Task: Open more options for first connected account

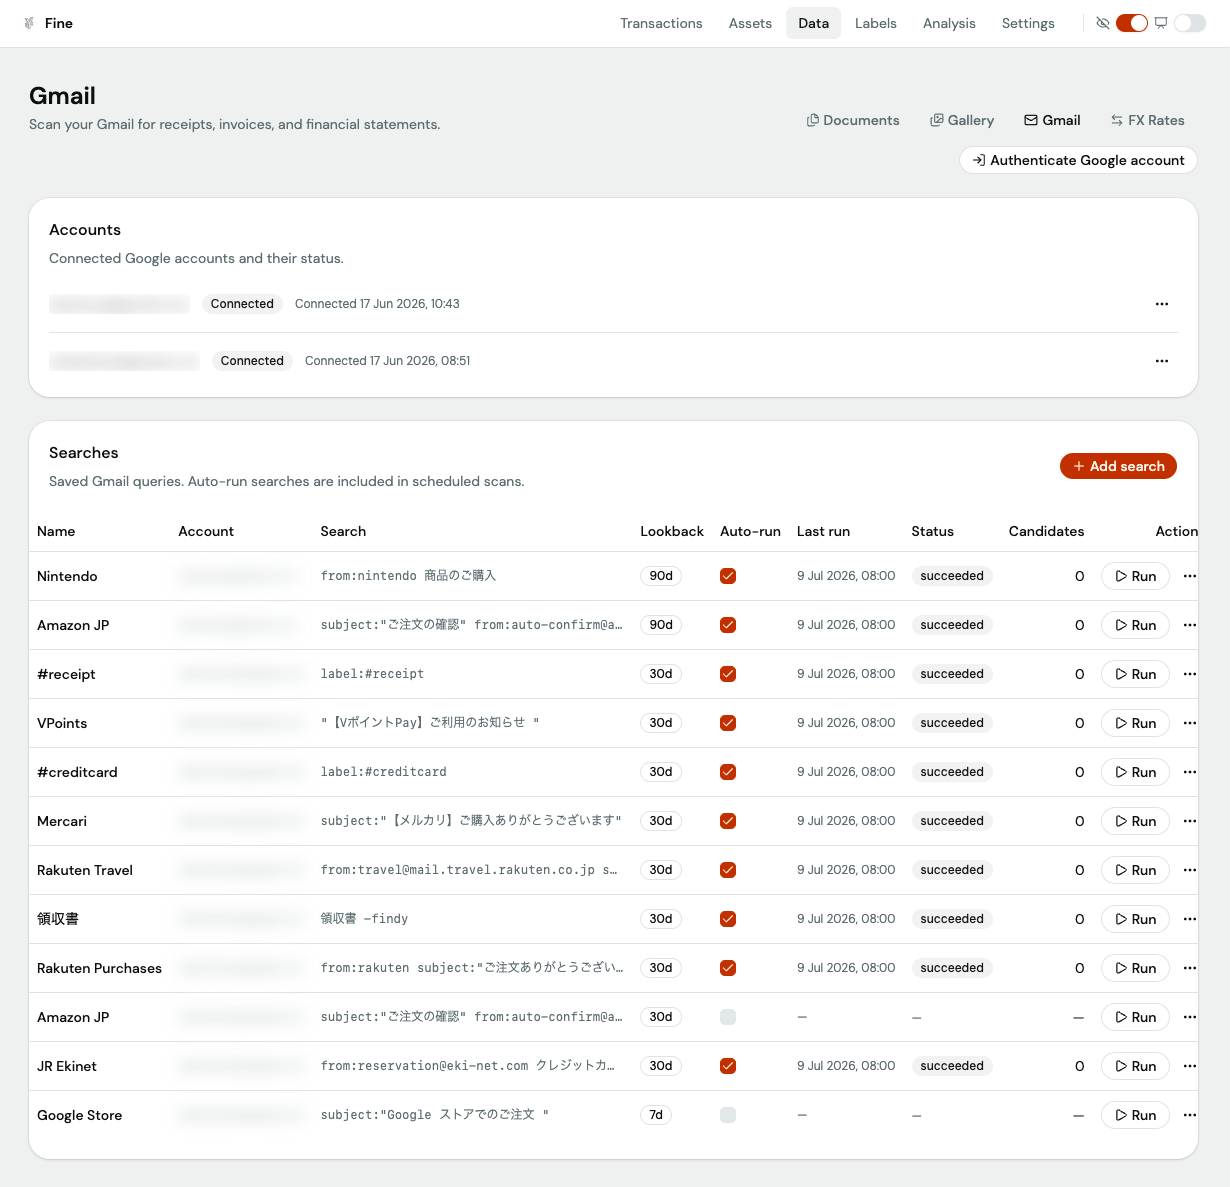Action: pos(1162,304)
